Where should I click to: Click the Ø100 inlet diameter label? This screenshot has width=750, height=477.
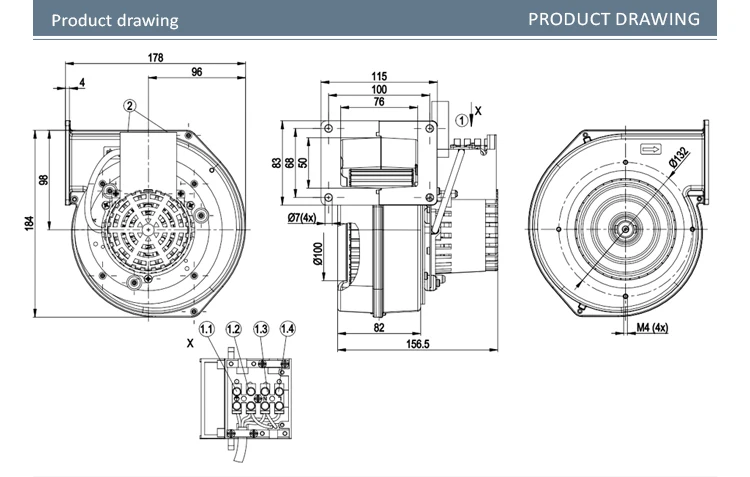click(318, 253)
